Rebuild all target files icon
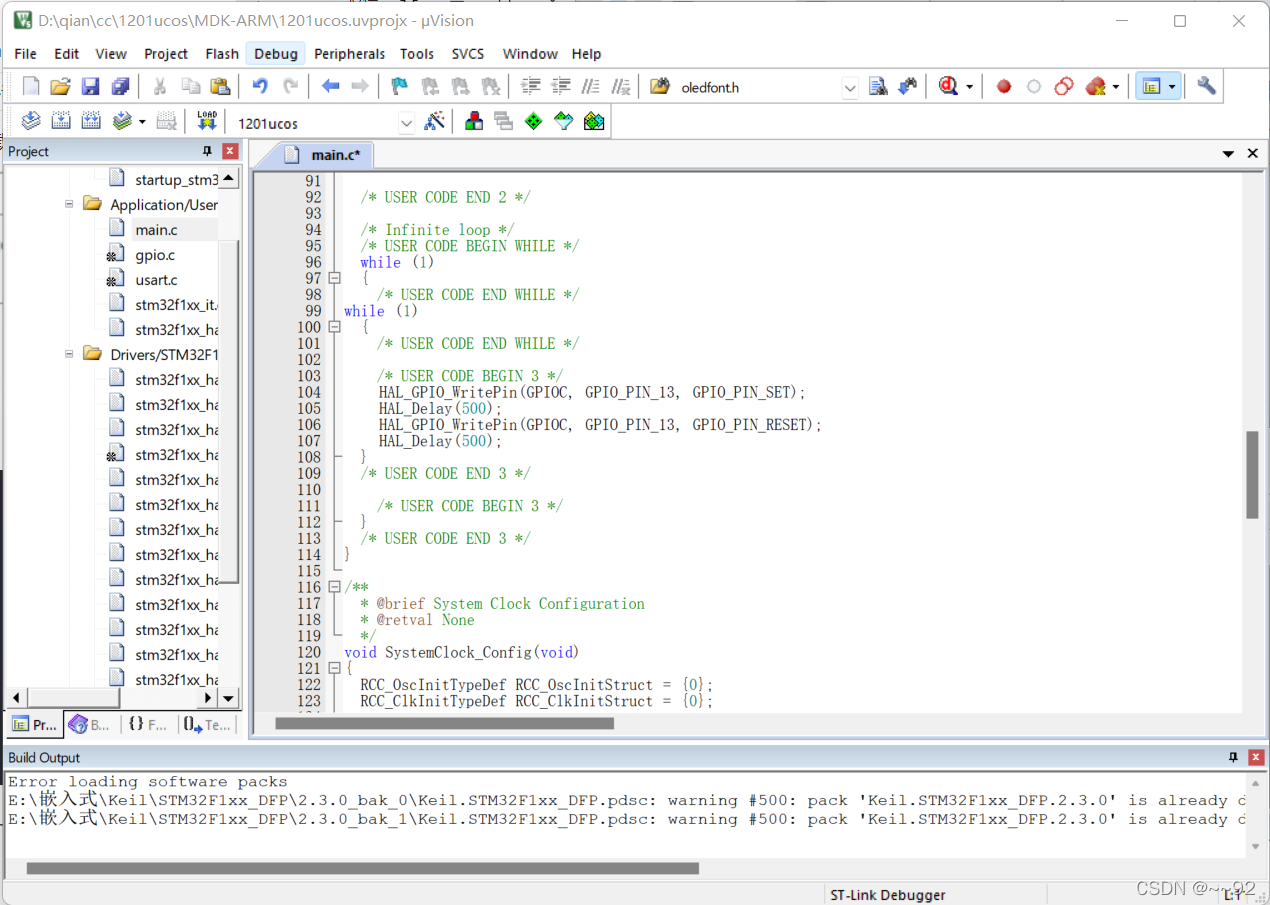 tap(91, 122)
